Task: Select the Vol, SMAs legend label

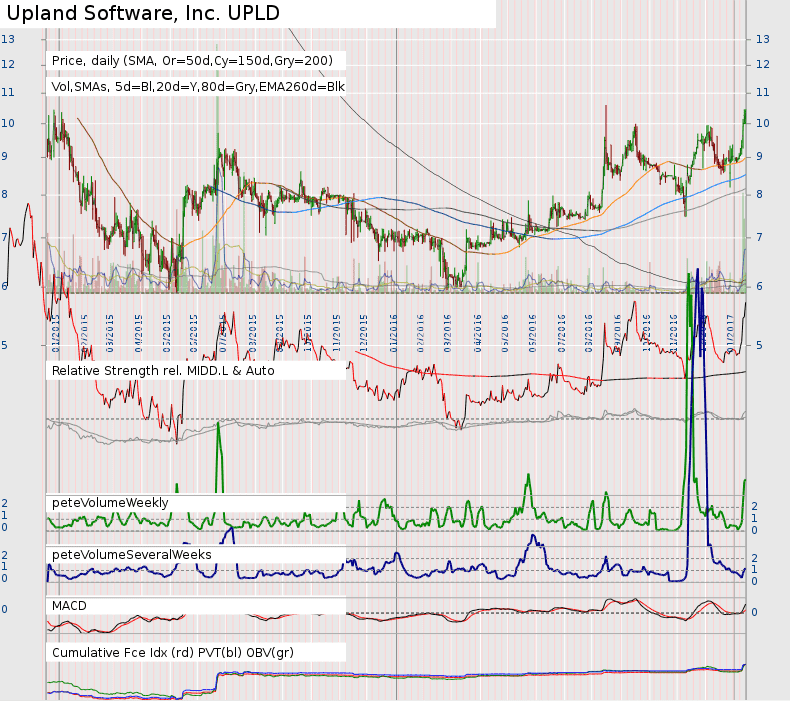Action: pos(198,87)
